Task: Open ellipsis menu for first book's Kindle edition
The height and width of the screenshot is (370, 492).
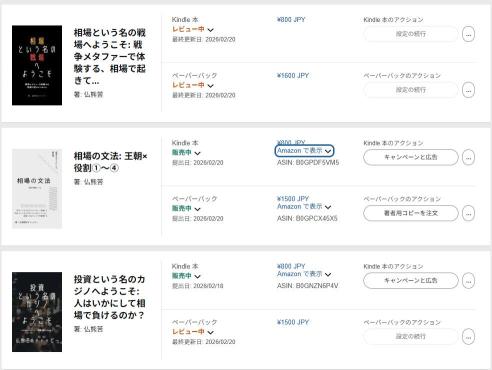Action: [468, 34]
